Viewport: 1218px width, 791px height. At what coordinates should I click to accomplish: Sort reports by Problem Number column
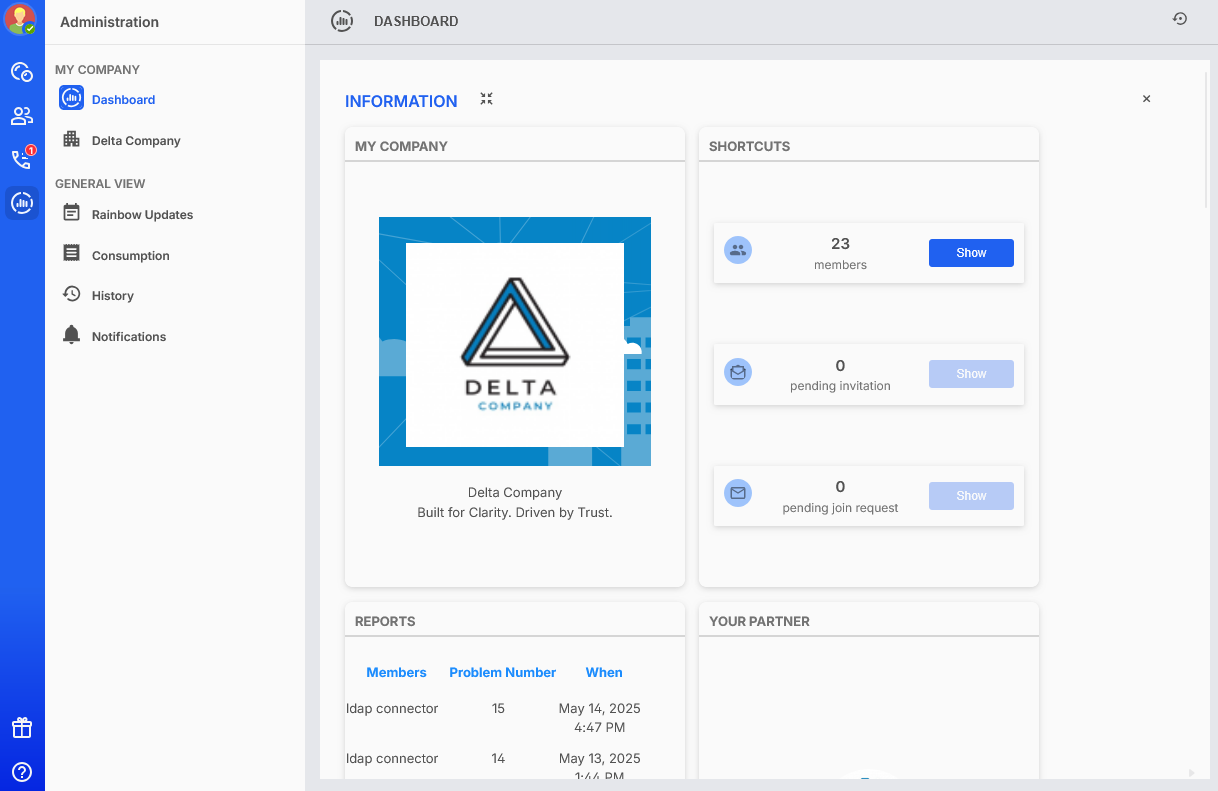click(502, 673)
